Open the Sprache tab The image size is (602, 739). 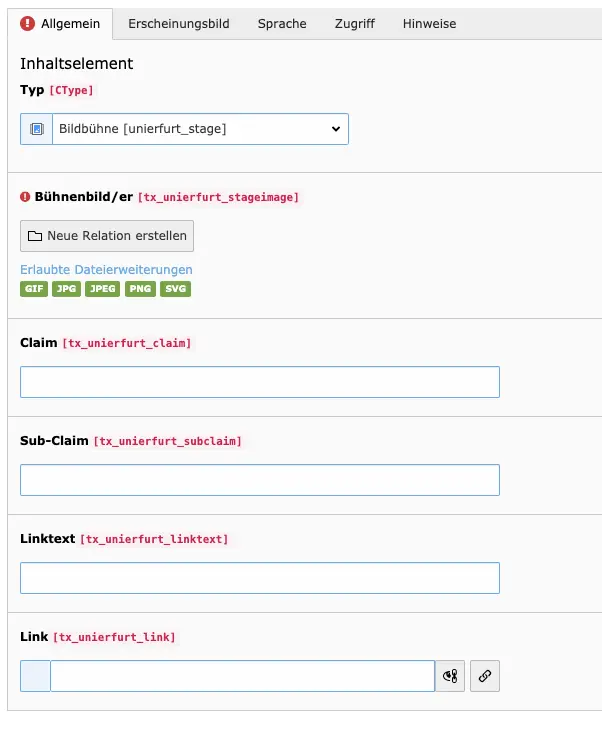[282, 23]
